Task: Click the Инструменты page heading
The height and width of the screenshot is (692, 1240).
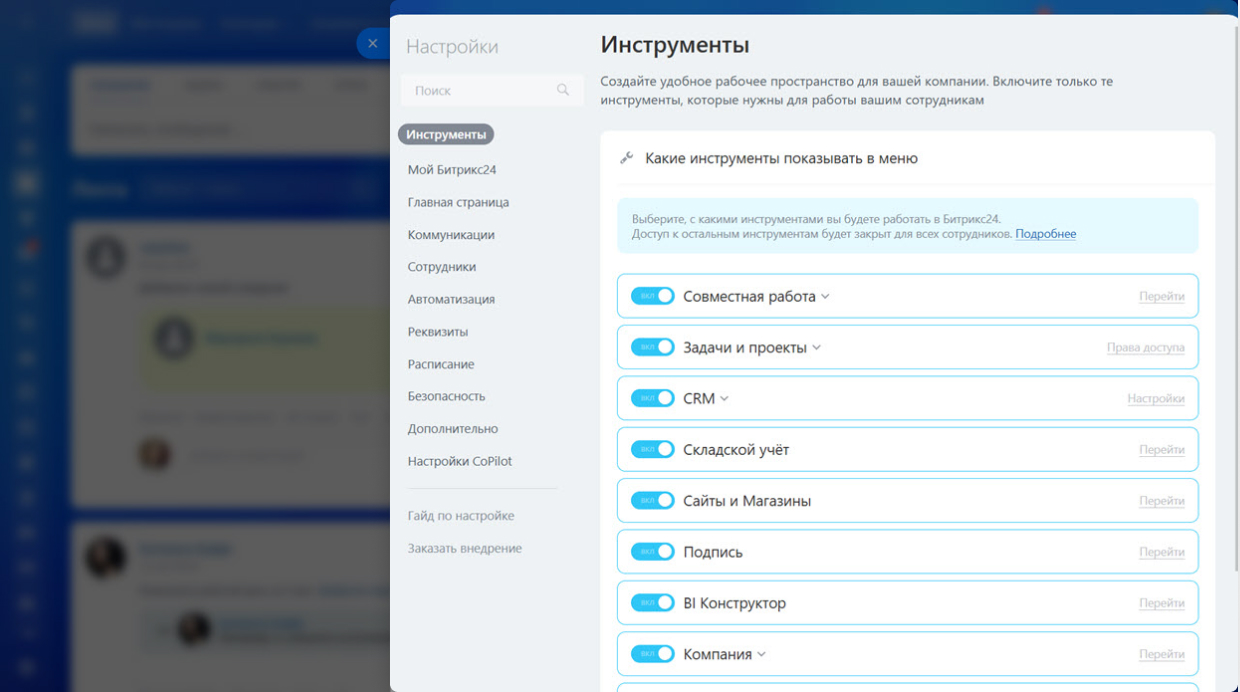Action: tap(675, 45)
